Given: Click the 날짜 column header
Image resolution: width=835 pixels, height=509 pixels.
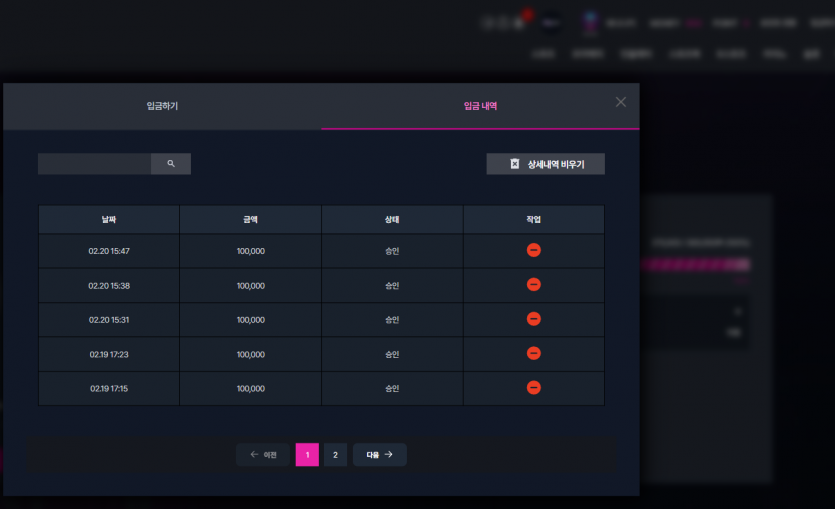Looking at the screenshot, I should point(109,219).
